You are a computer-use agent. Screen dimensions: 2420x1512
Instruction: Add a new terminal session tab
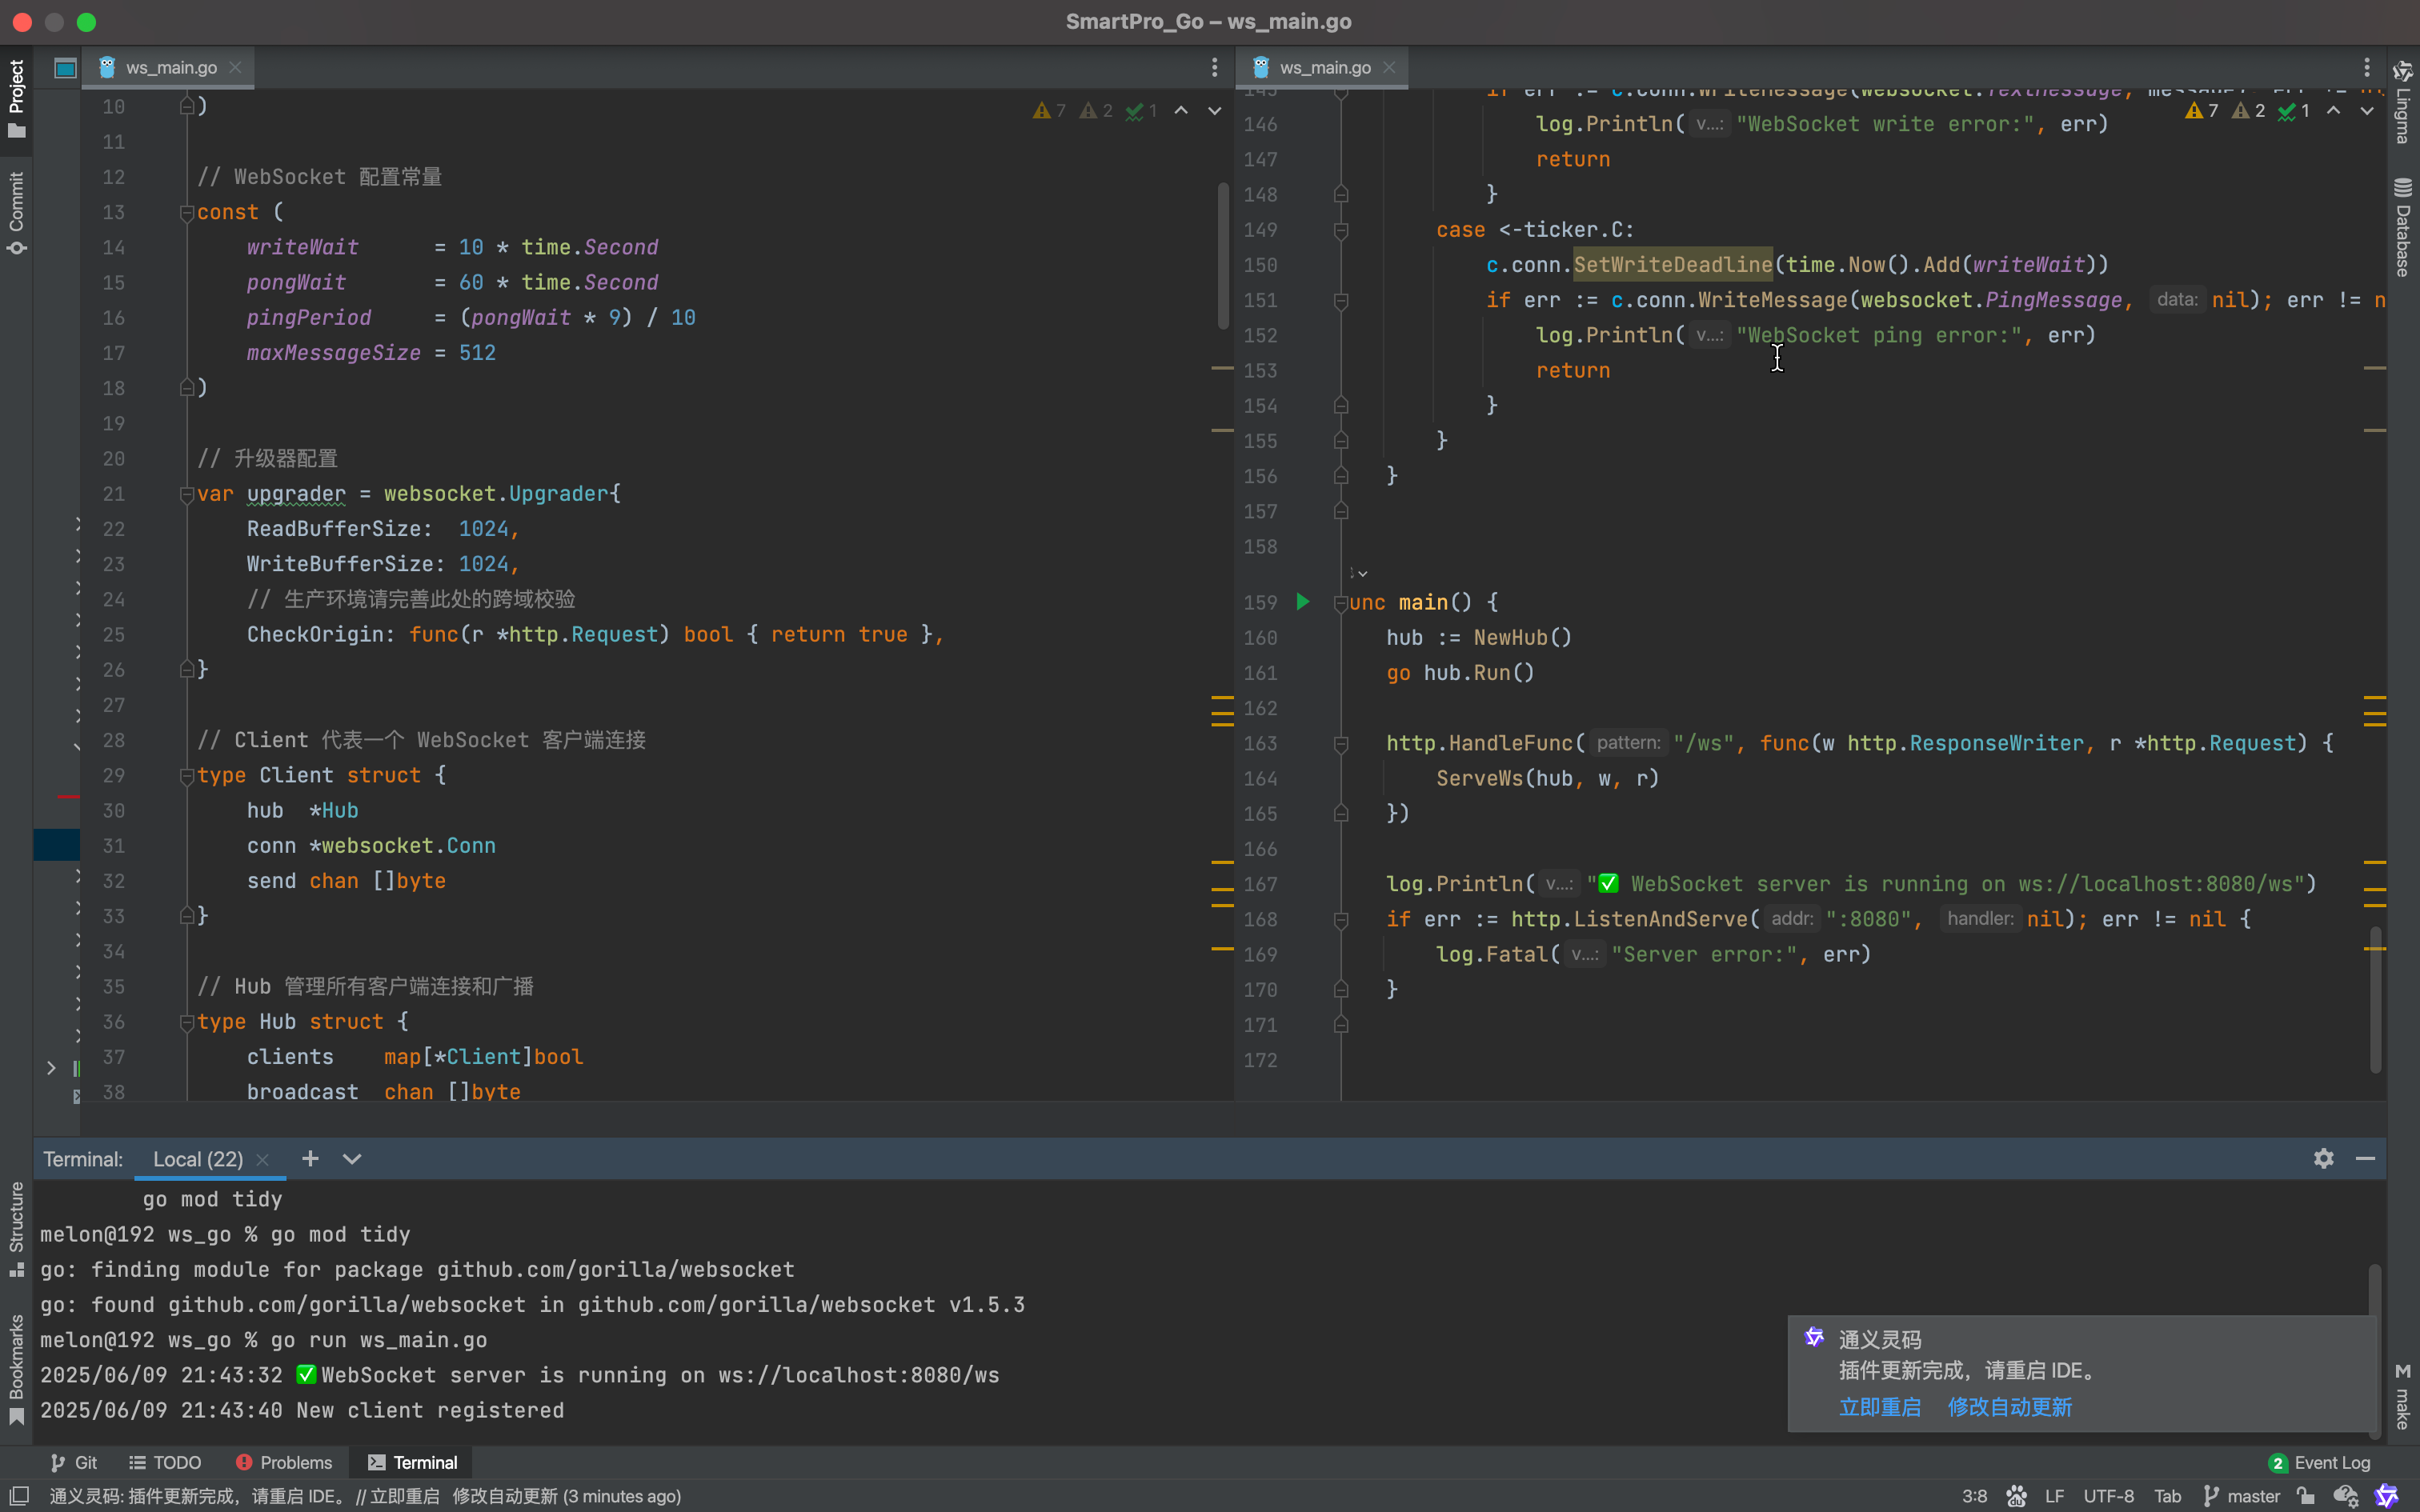point(310,1158)
